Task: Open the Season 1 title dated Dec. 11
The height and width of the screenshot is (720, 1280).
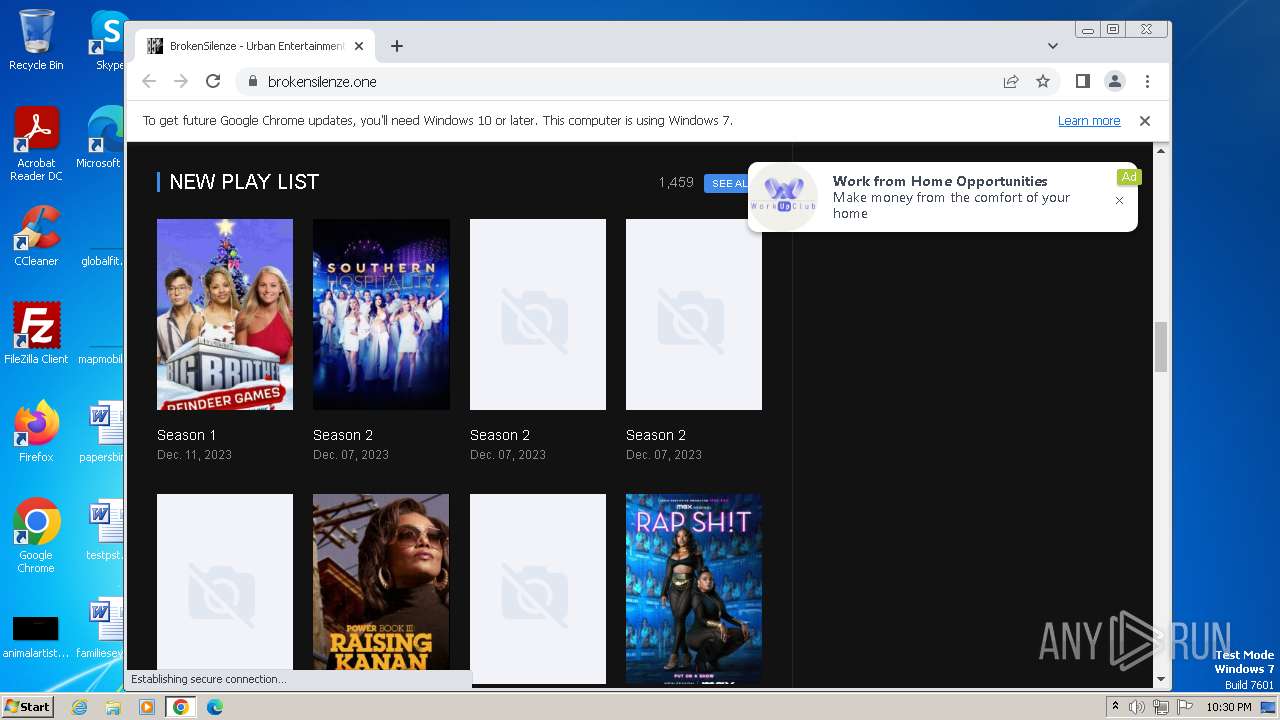Action: [x=187, y=435]
